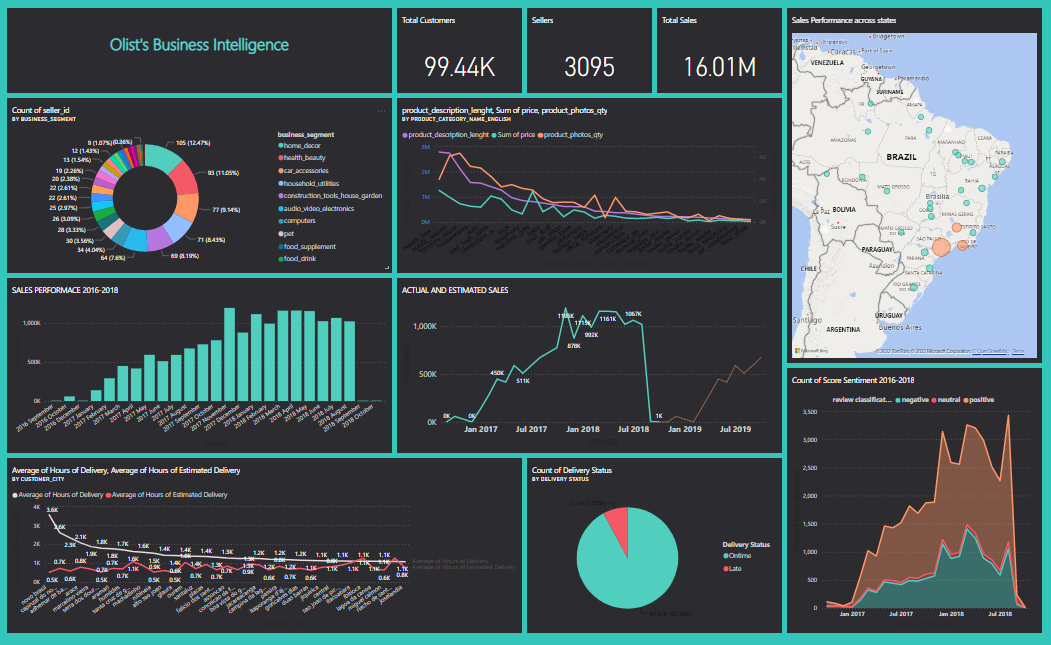Click the Total Customers card showing 99.44K

tap(459, 51)
